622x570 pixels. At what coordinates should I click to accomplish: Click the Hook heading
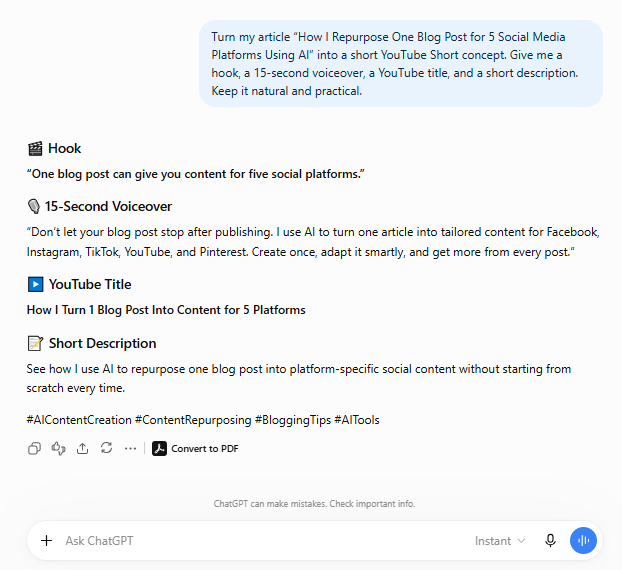pos(64,148)
